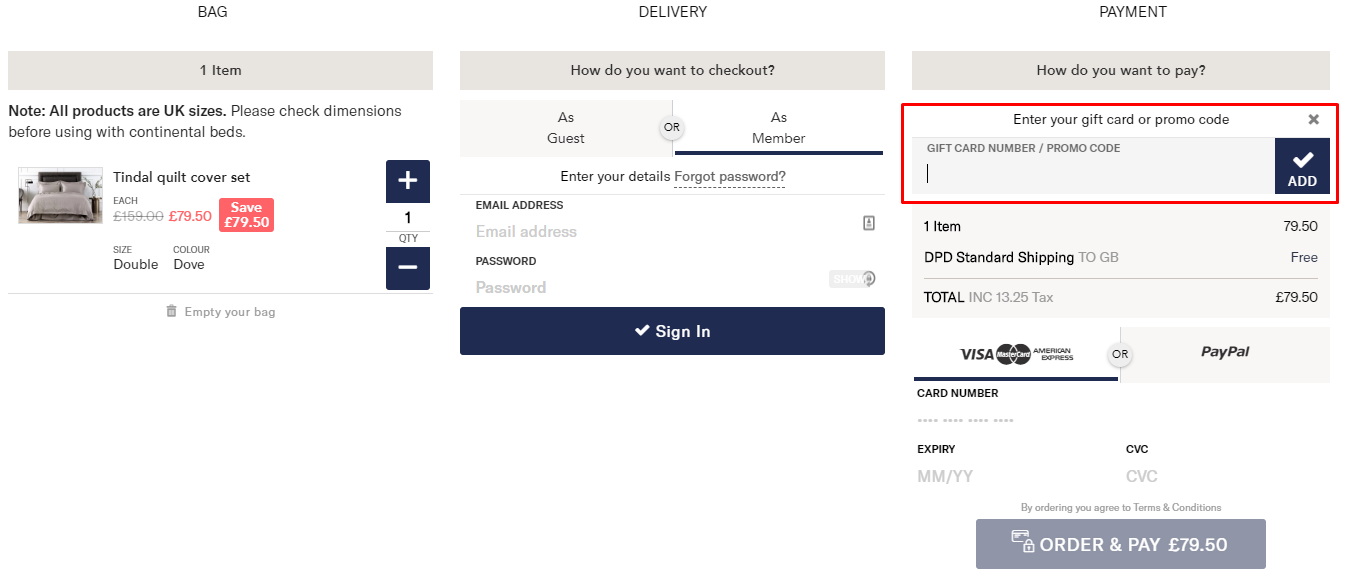Select the Visa/MasterCard card payment tab
The height and width of the screenshot is (576, 1345).
pyautogui.click(x=1016, y=354)
